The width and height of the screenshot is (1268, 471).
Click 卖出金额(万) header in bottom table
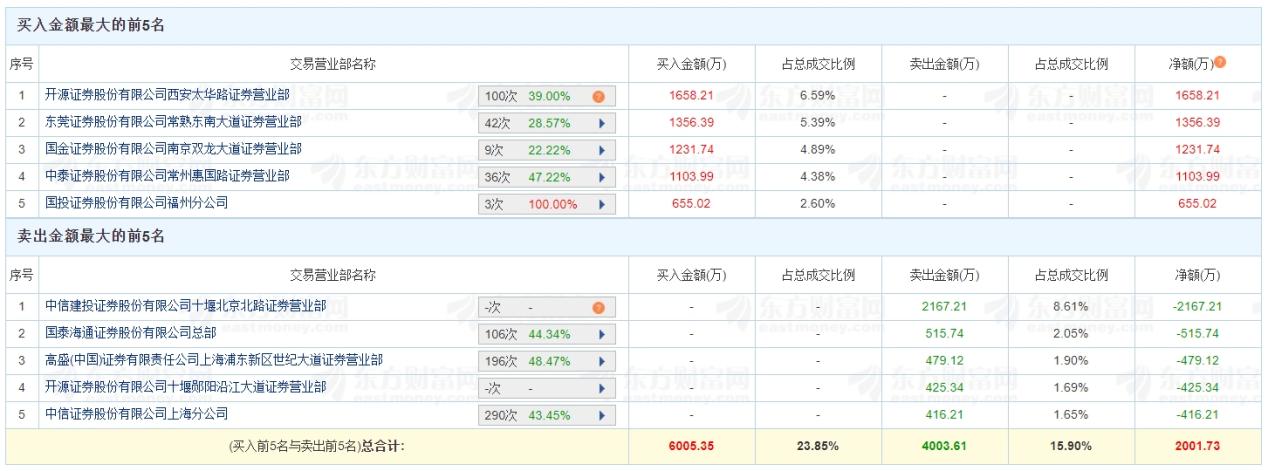[945, 275]
